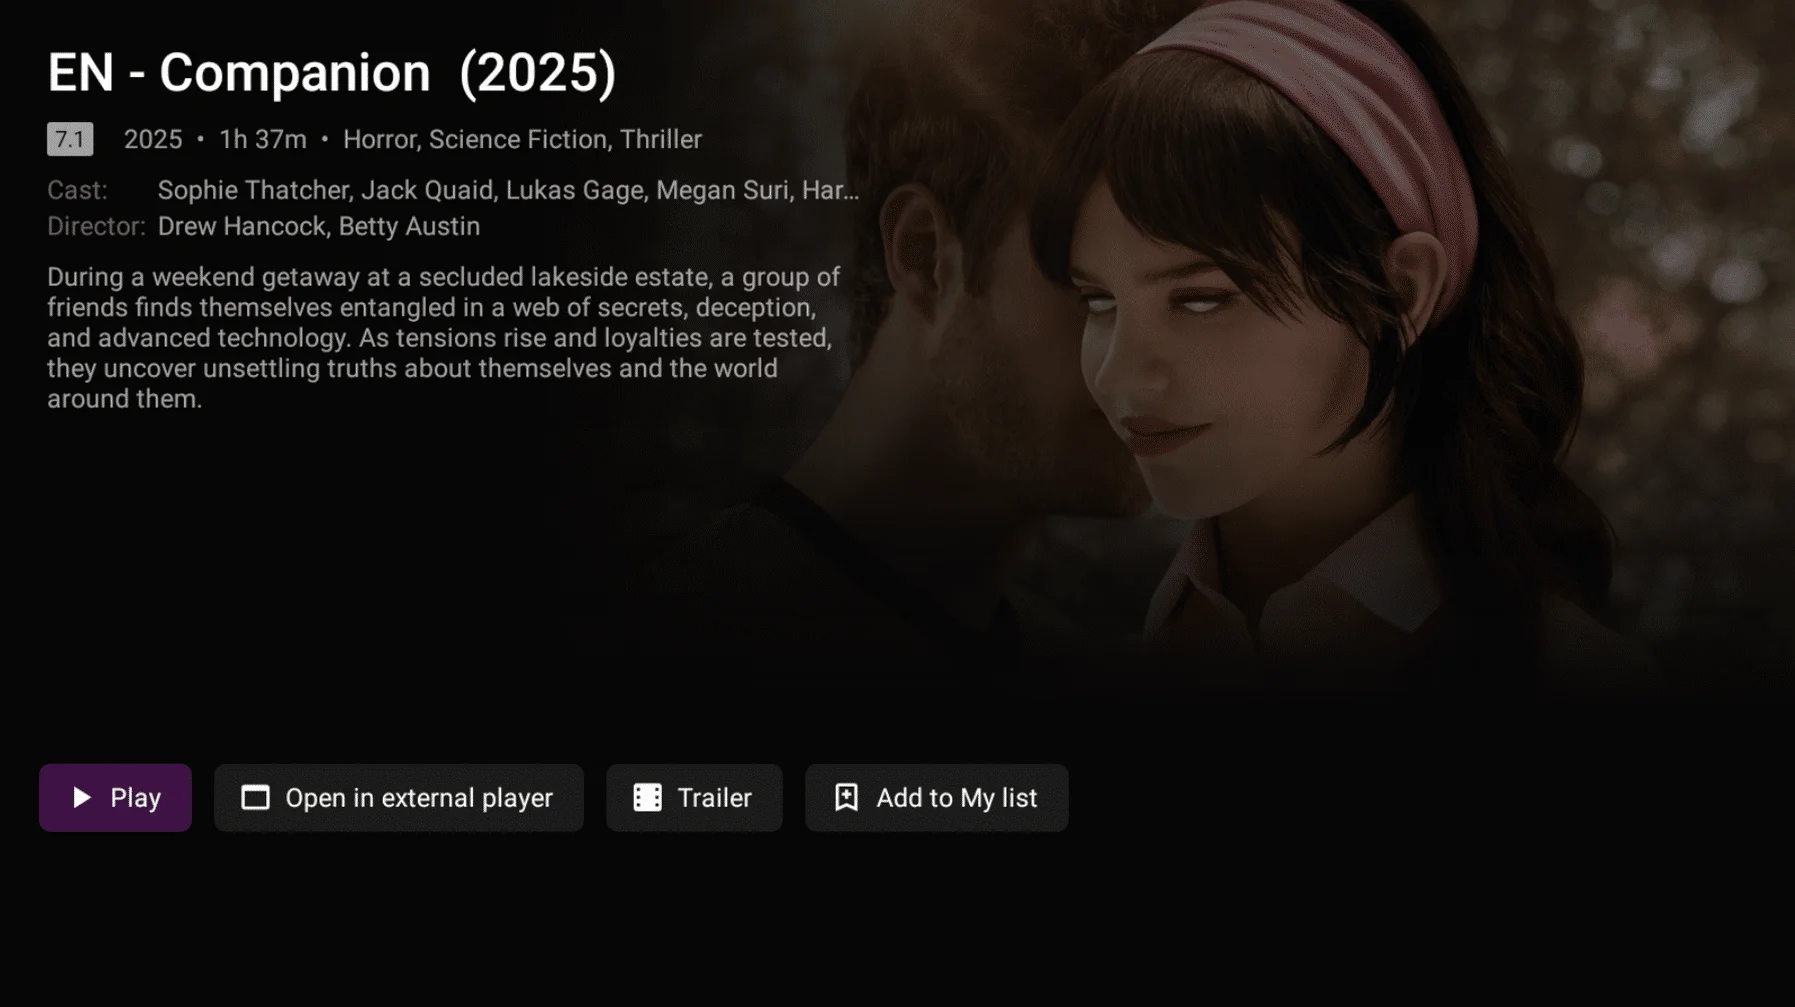The width and height of the screenshot is (1795, 1007).
Task: Add to My list
Action: (936, 797)
